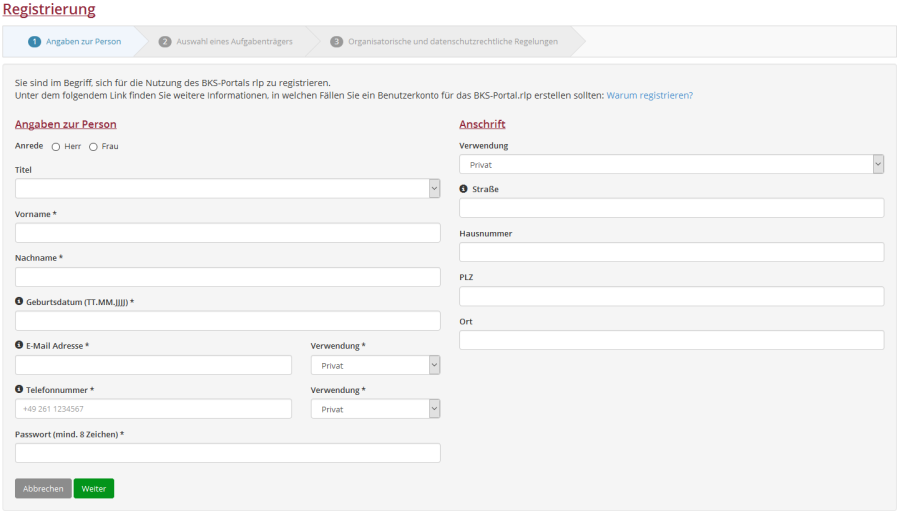Click info icon beside Telefonnummer label
This screenshot has width=900, height=514.
pos(20,389)
